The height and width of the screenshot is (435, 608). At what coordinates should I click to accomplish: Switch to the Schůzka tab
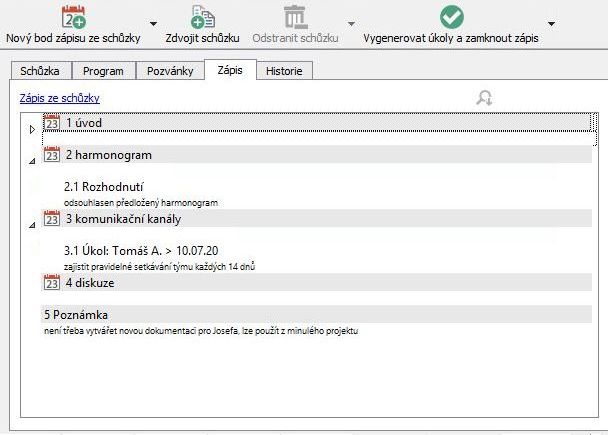point(40,71)
